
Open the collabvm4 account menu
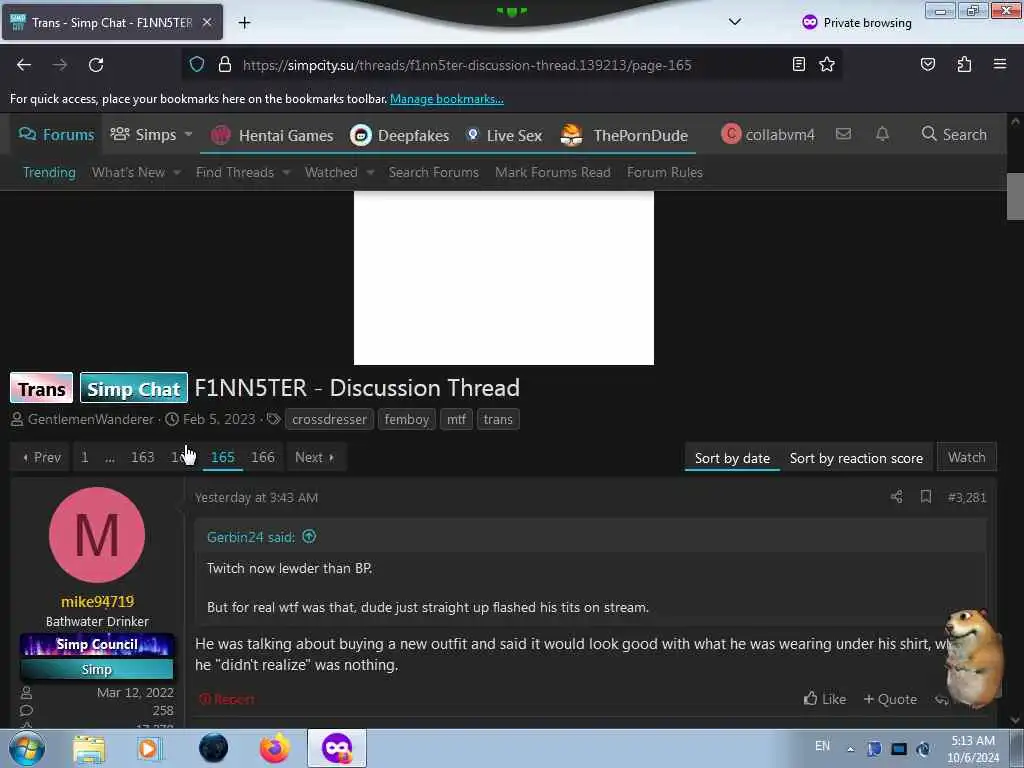768,135
